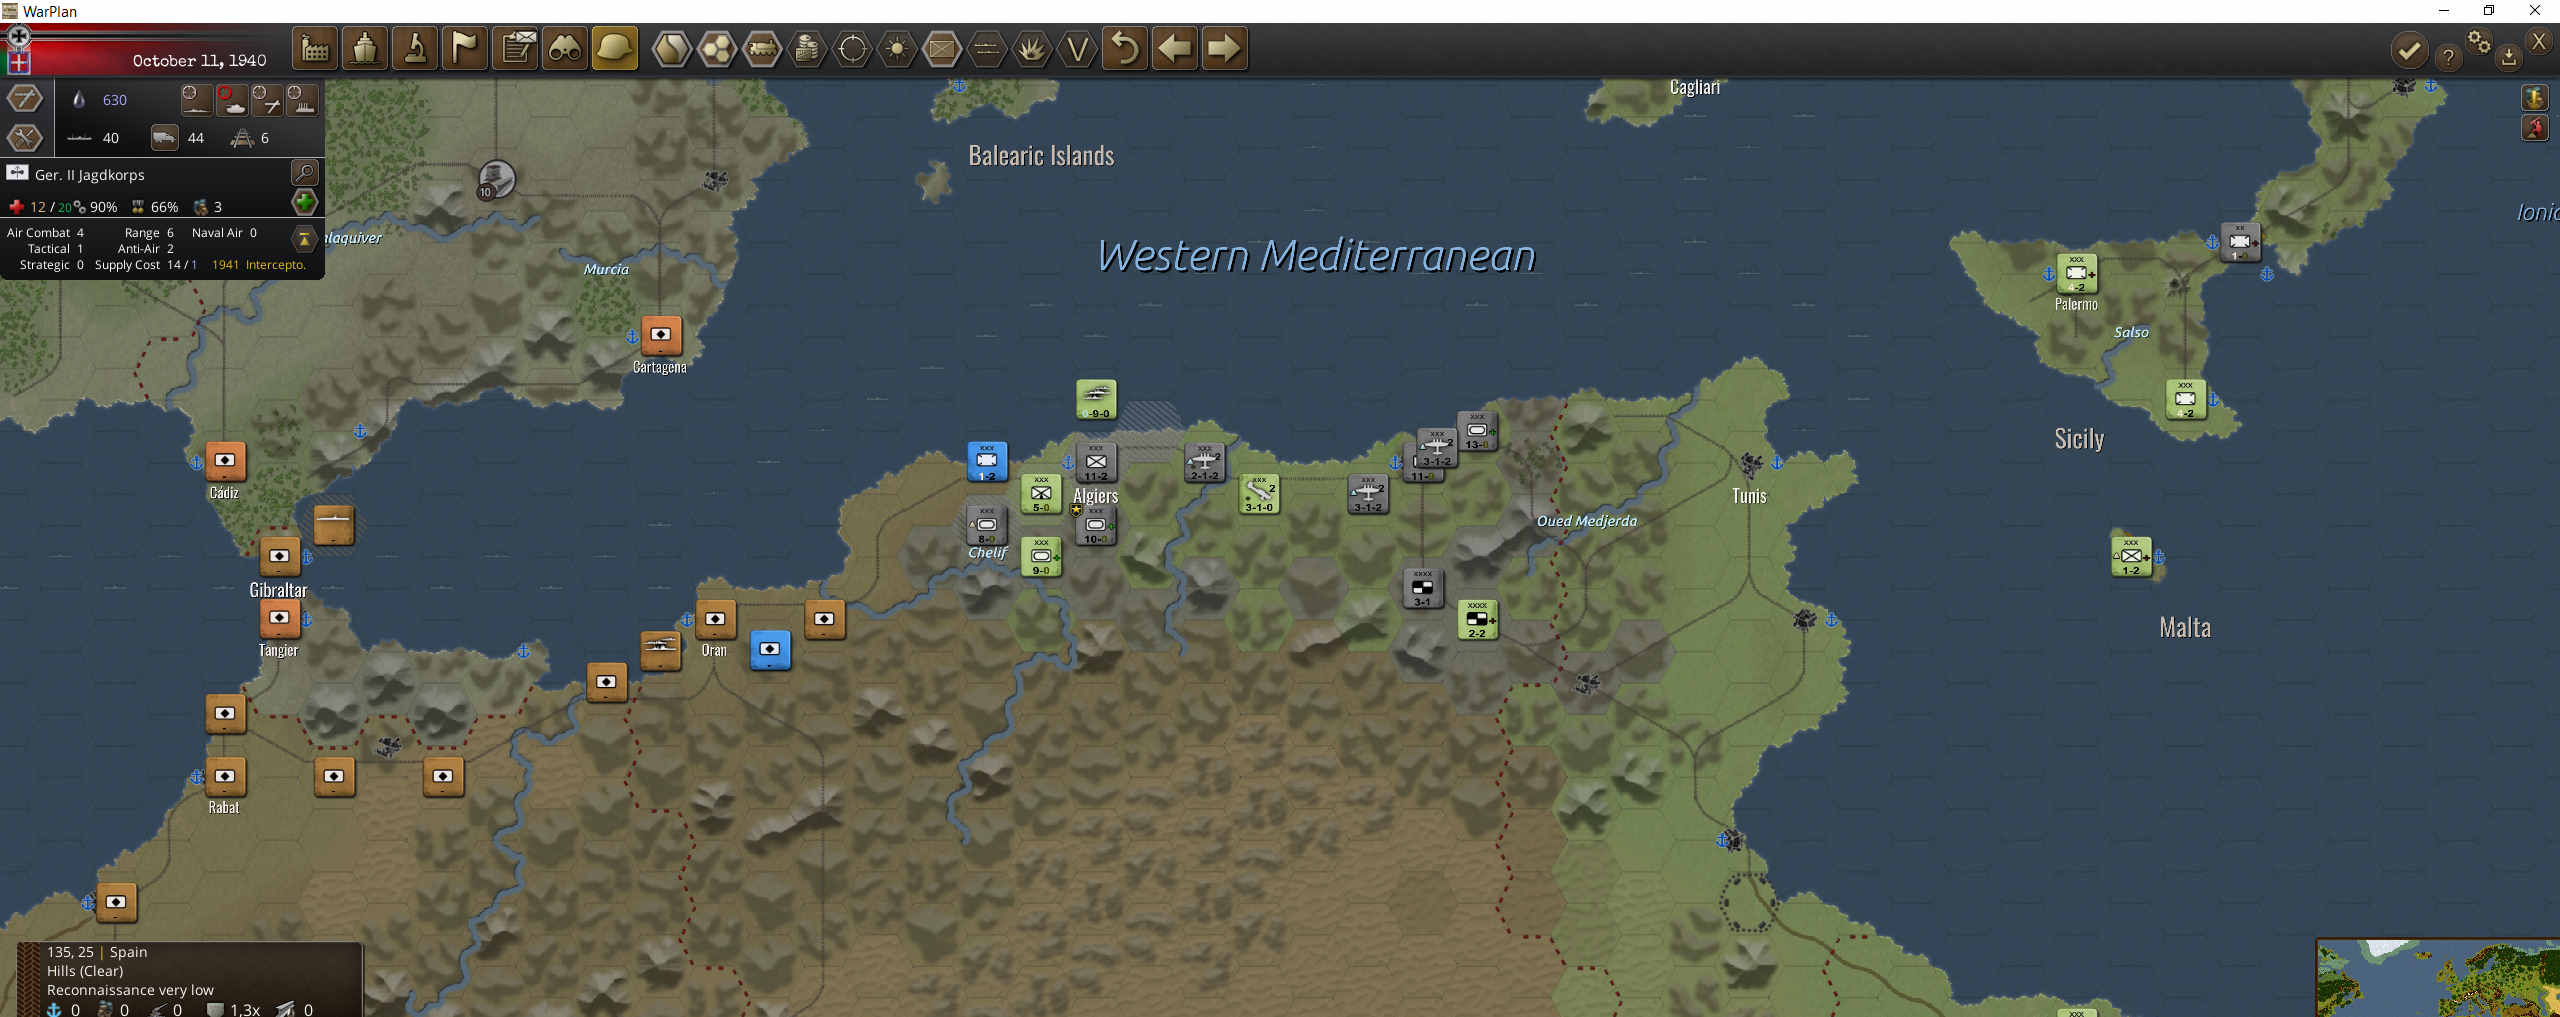
Task: Click the Reconnaissance very low status text
Action: tap(130, 990)
